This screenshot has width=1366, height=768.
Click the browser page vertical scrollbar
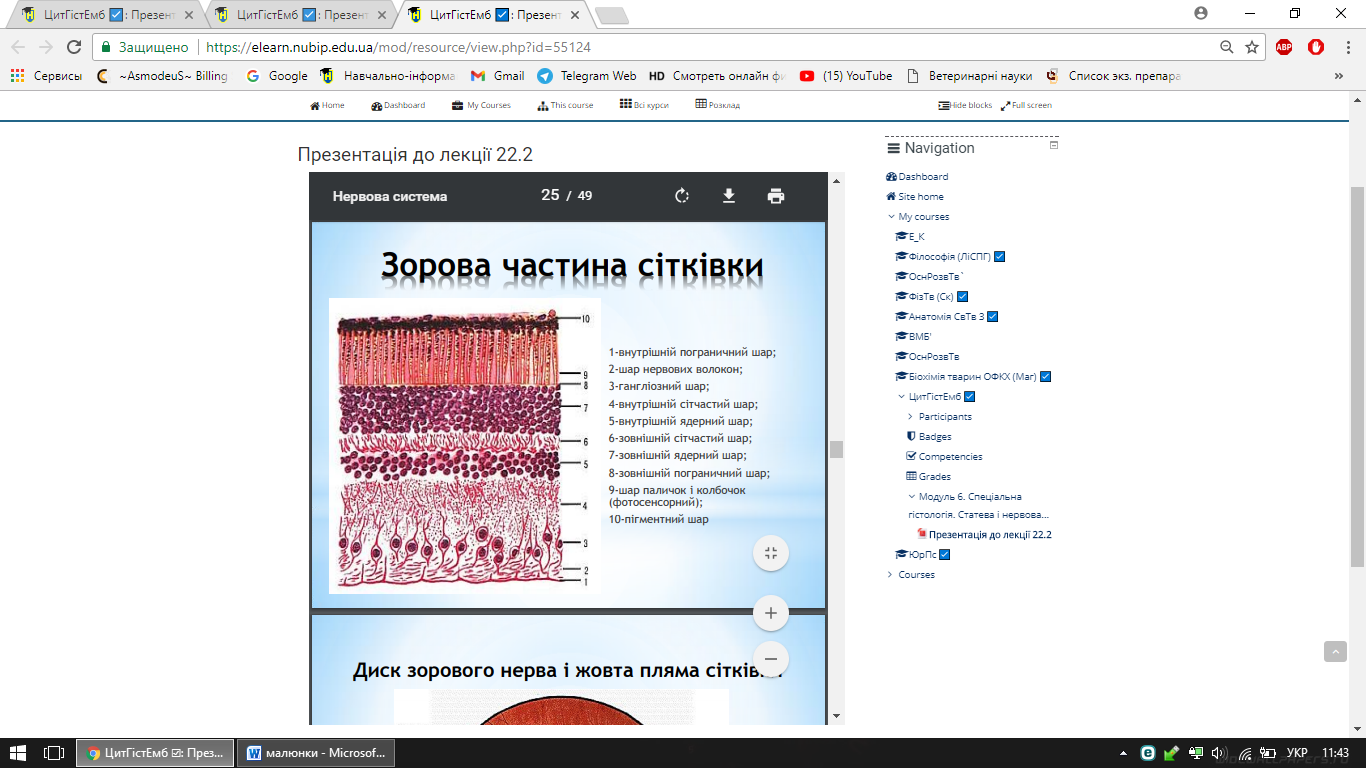click(x=1358, y=375)
